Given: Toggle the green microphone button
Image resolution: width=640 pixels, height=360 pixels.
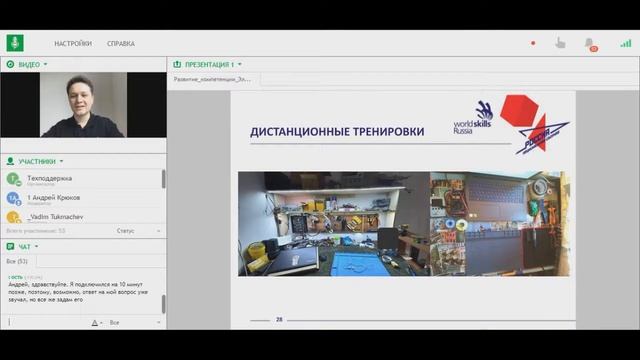Looking at the screenshot, I should point(15,43).
